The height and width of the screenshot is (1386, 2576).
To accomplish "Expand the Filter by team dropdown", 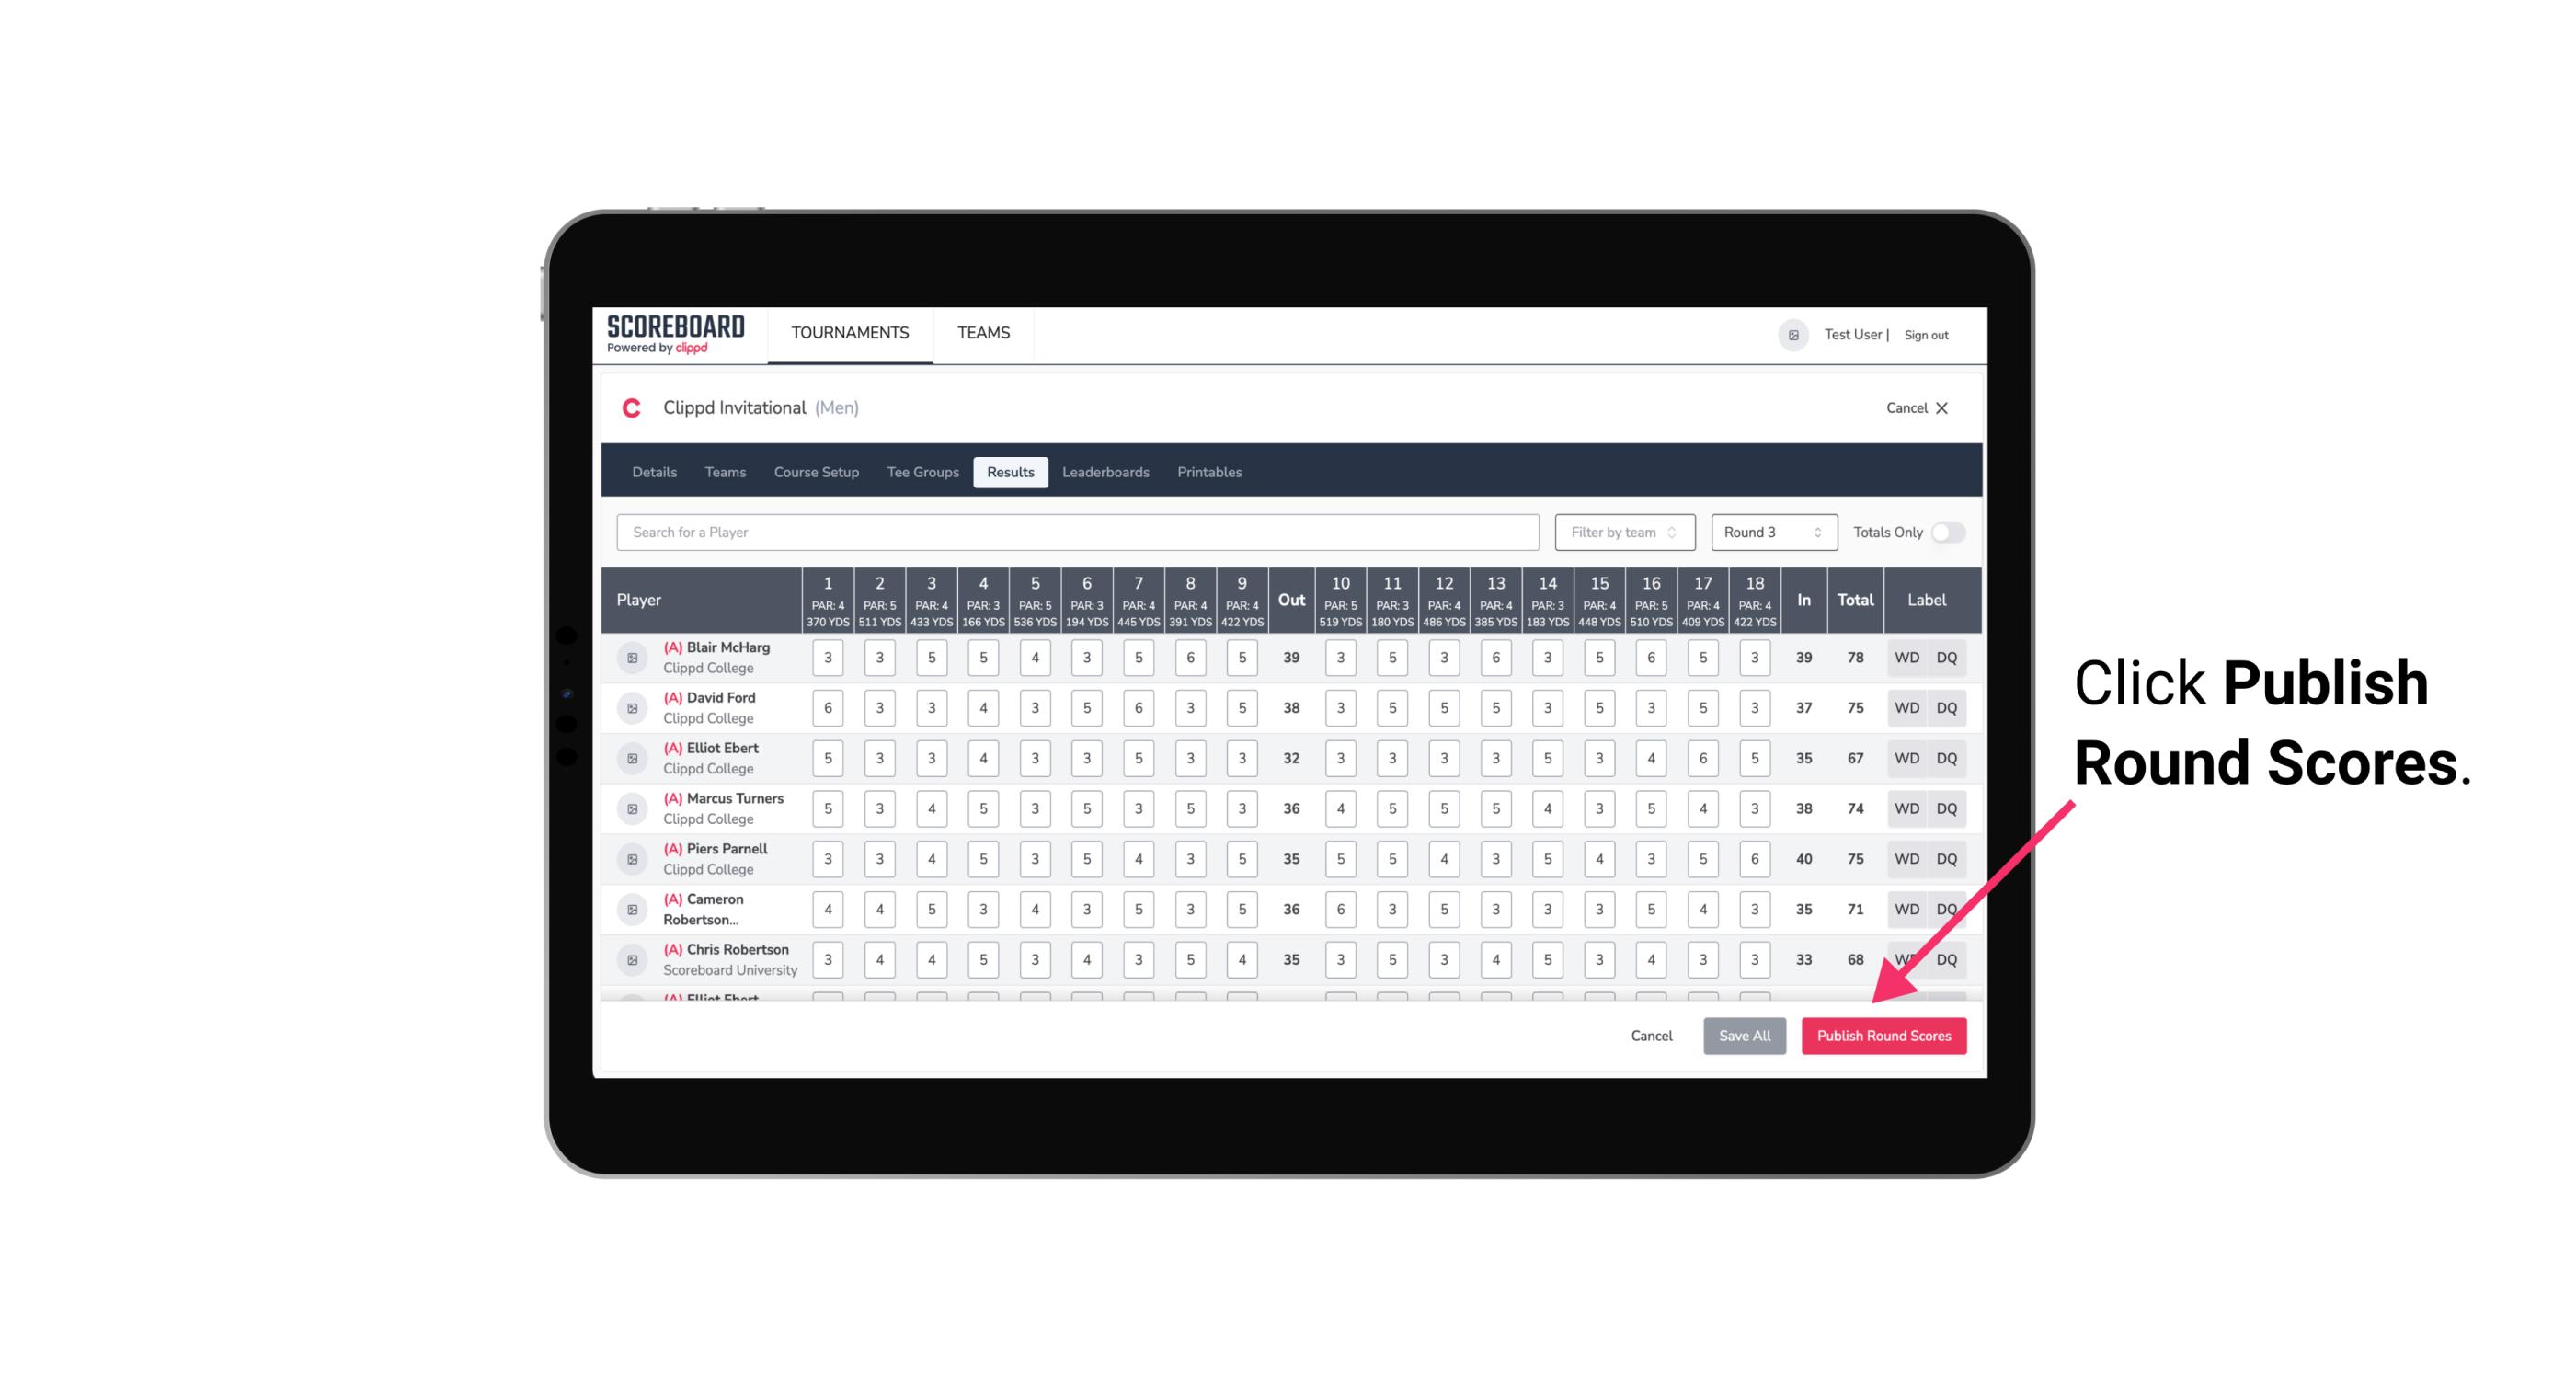I will click(x=1622, y=533).
